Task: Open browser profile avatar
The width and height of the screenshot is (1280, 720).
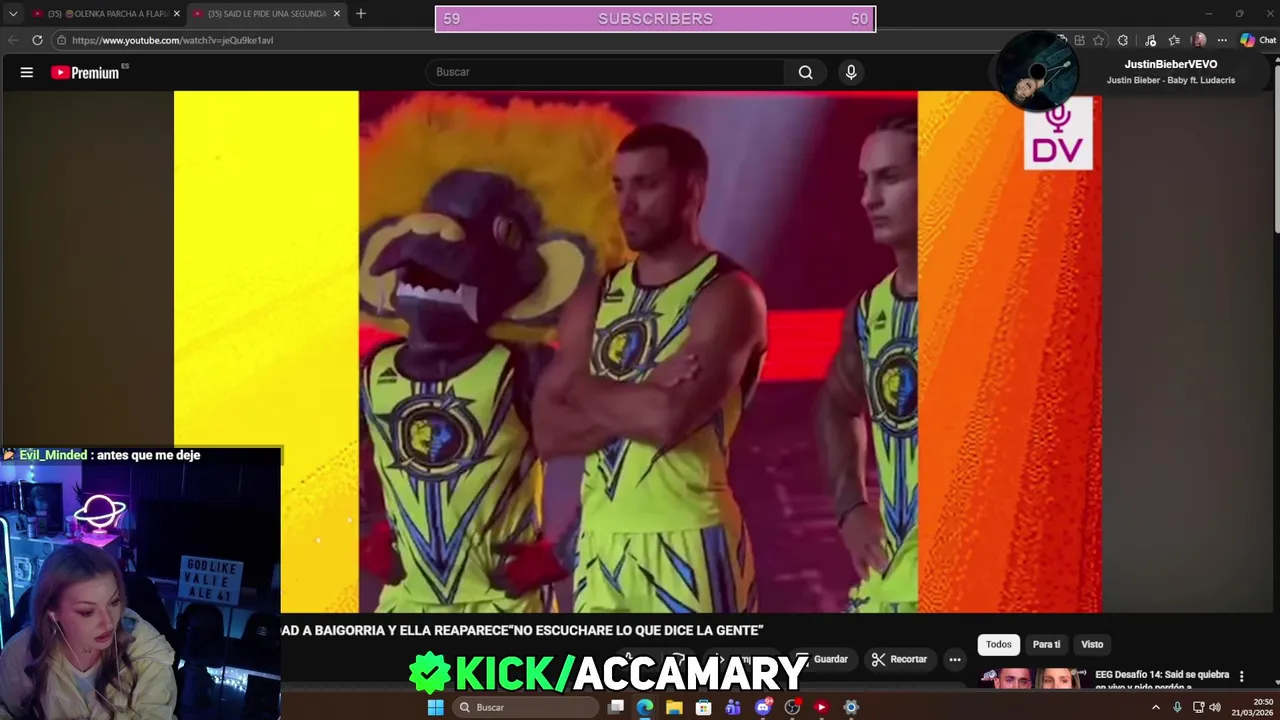Action: pyautogui.click(x=1199, y=40)
